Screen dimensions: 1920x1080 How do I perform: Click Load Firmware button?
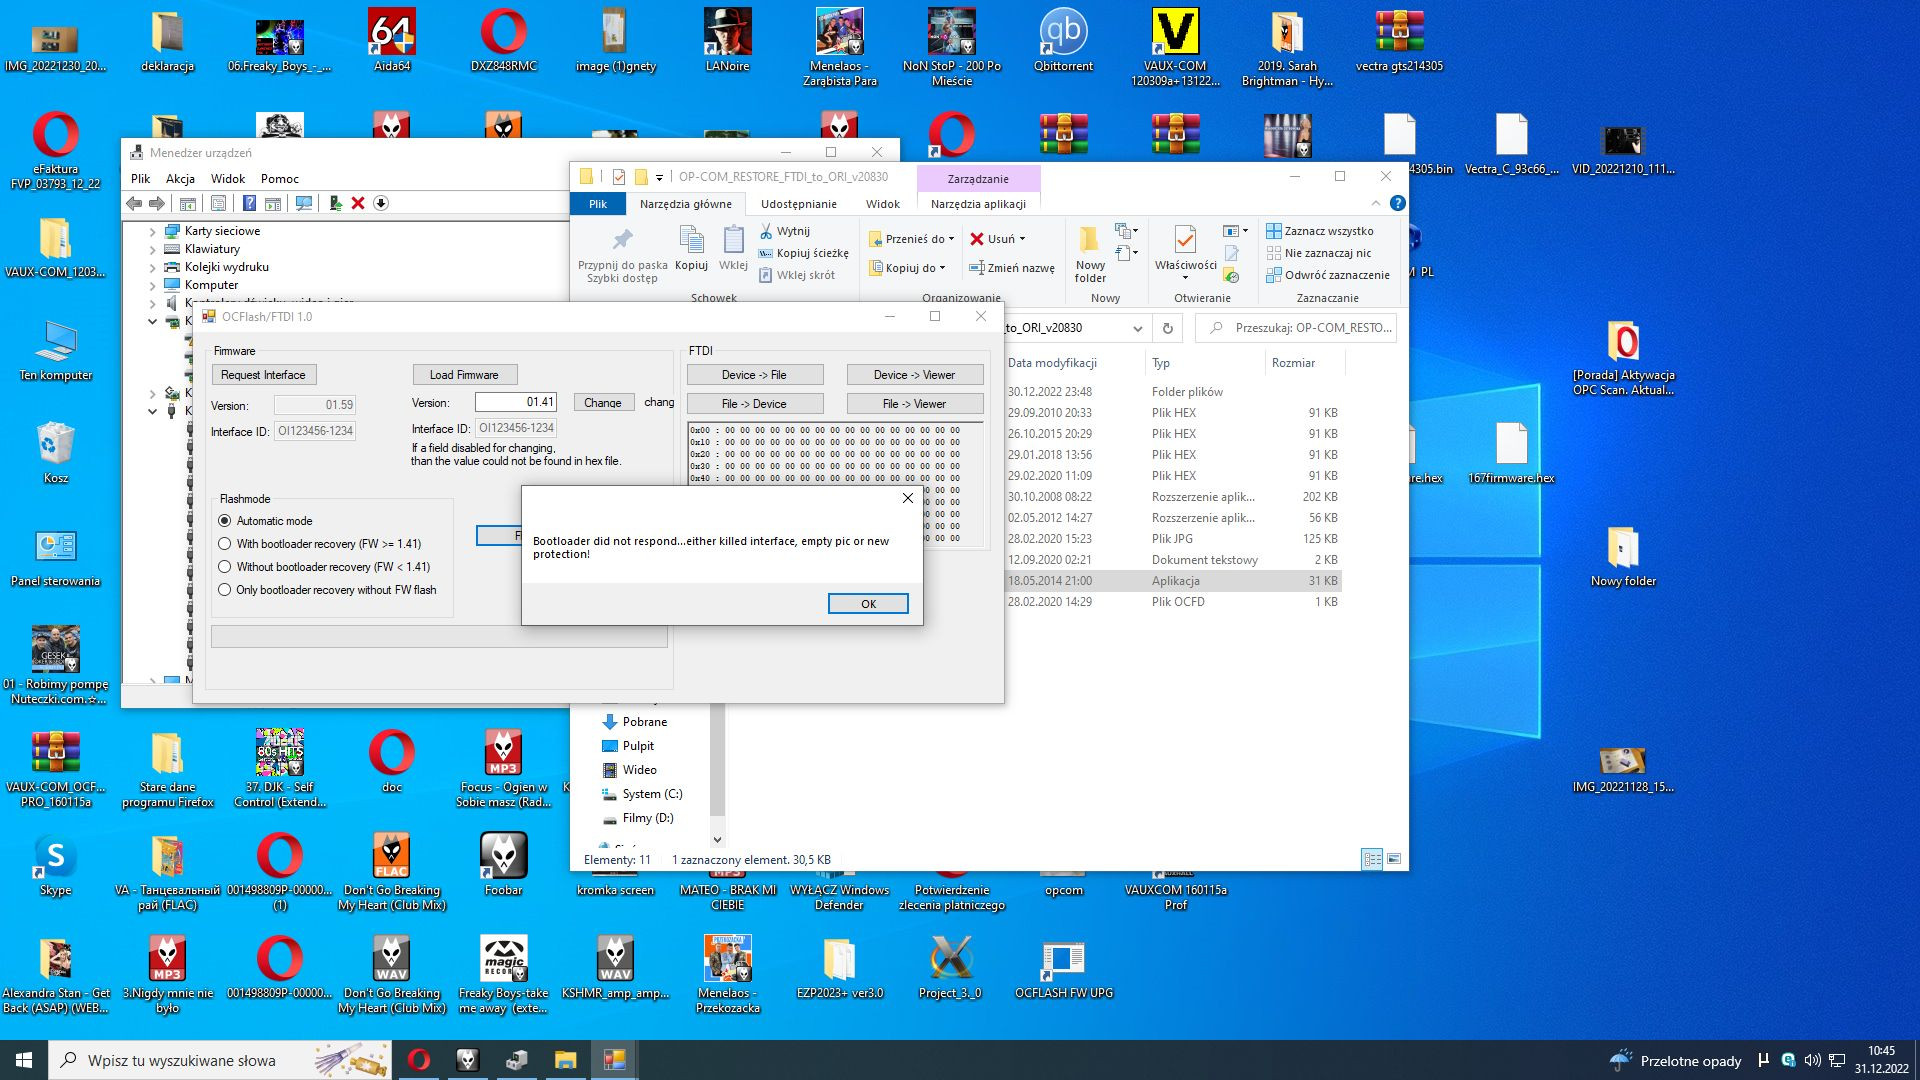point(464,374)
